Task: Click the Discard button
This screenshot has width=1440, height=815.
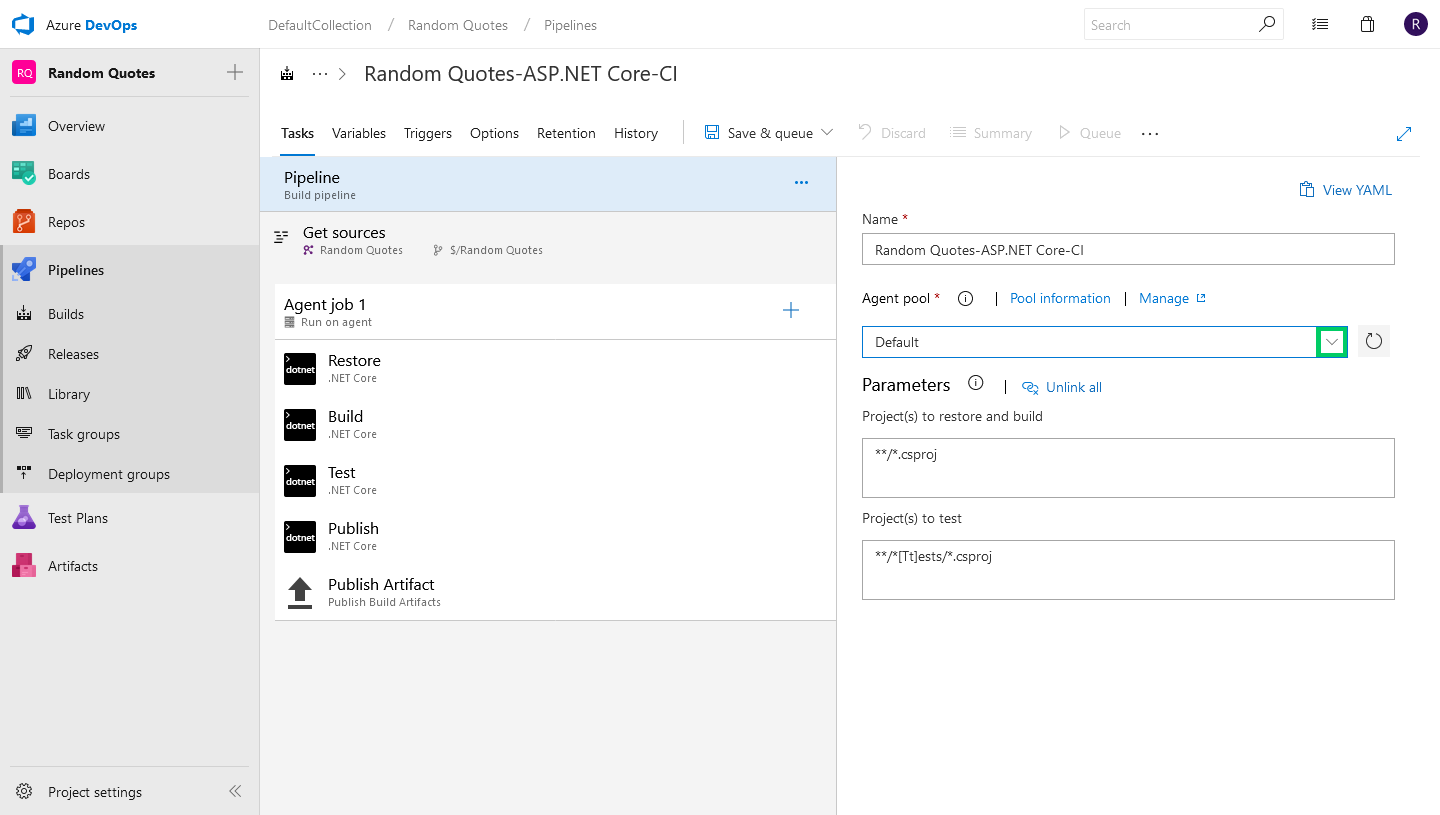Action: [892, 133]
